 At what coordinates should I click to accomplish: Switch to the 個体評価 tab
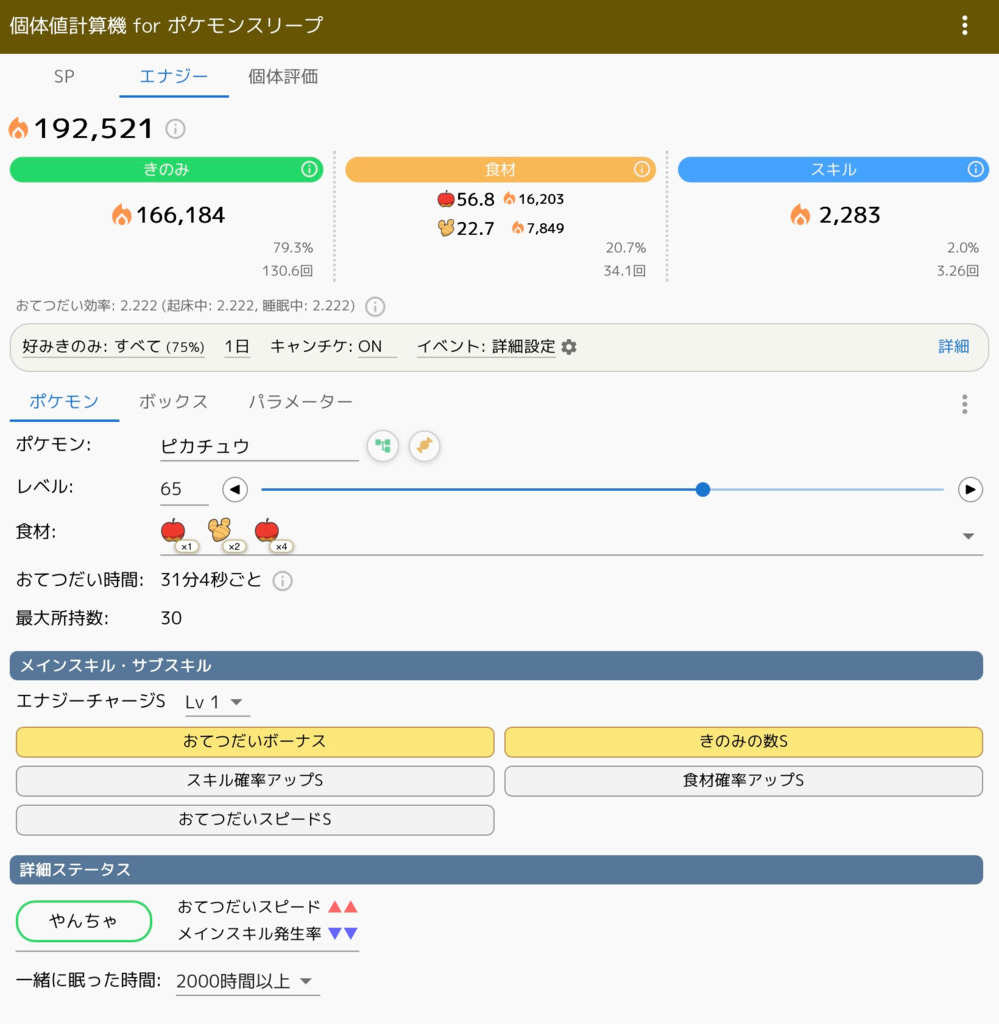[283, 76]
